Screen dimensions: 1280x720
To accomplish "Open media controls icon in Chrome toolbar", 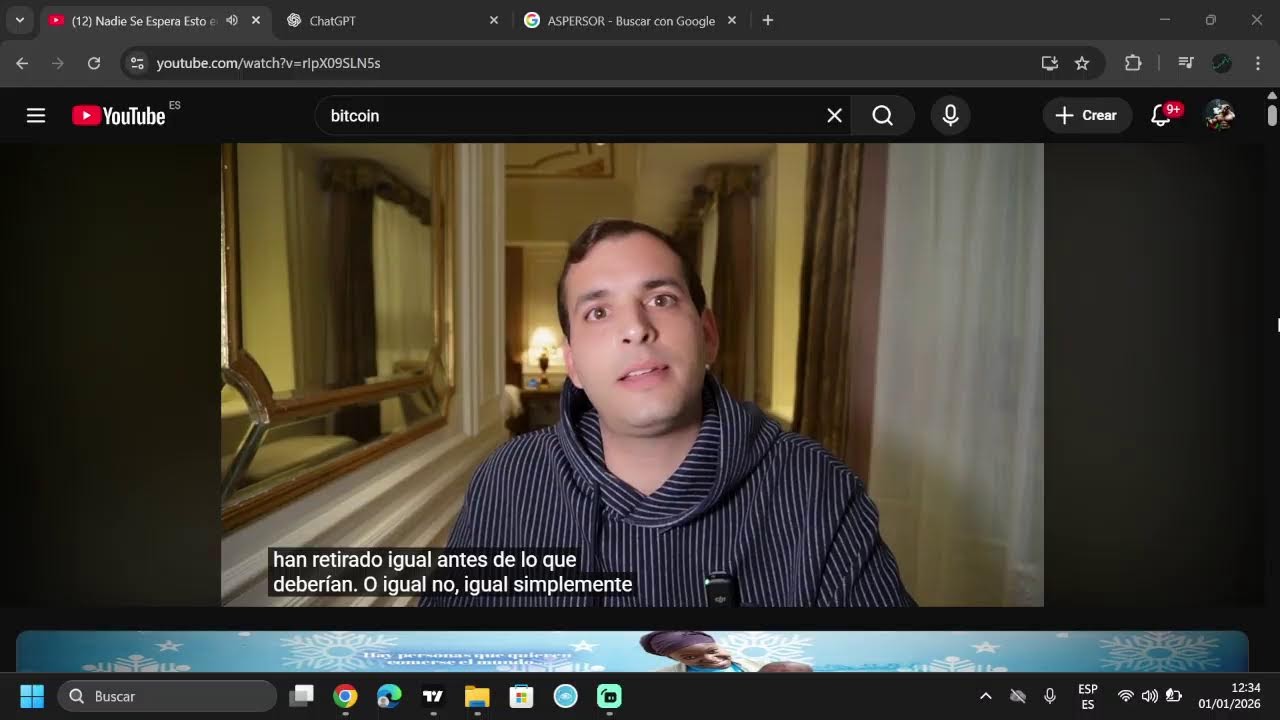I will click(1186, 63).
